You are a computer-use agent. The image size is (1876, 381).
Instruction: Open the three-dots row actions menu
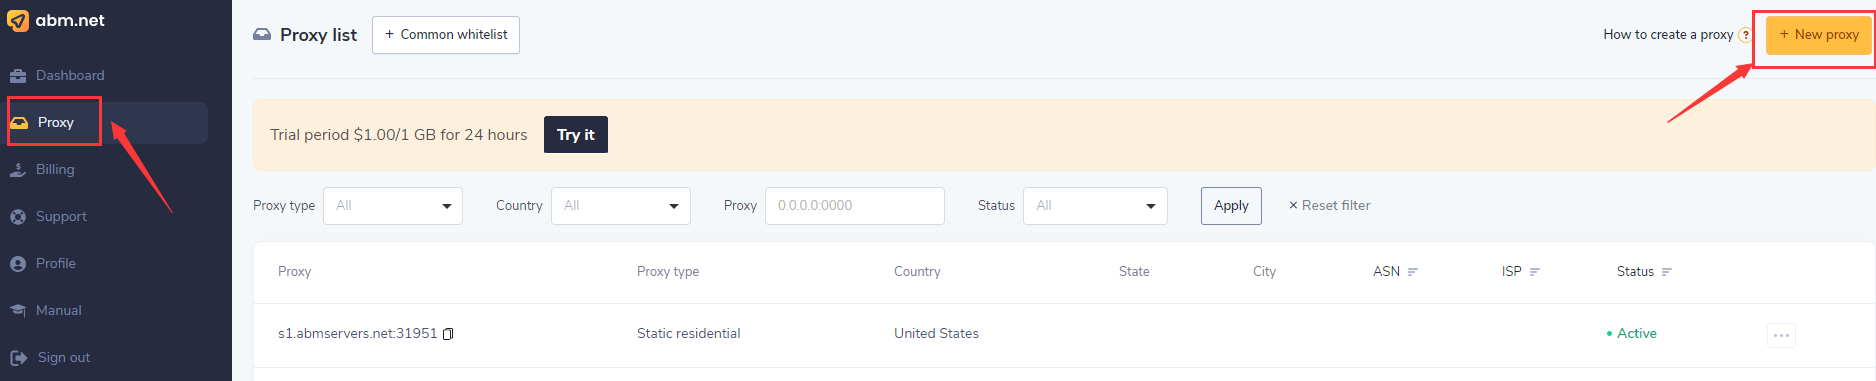click(x=1781, y=335)
